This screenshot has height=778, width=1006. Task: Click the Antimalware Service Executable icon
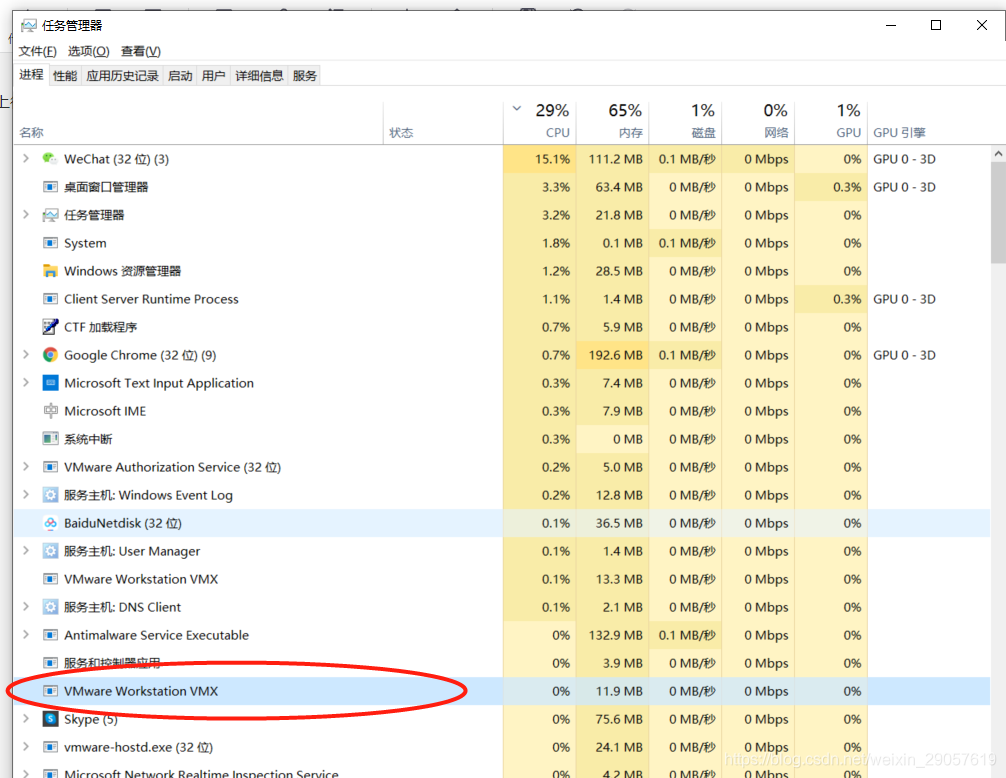50,635
